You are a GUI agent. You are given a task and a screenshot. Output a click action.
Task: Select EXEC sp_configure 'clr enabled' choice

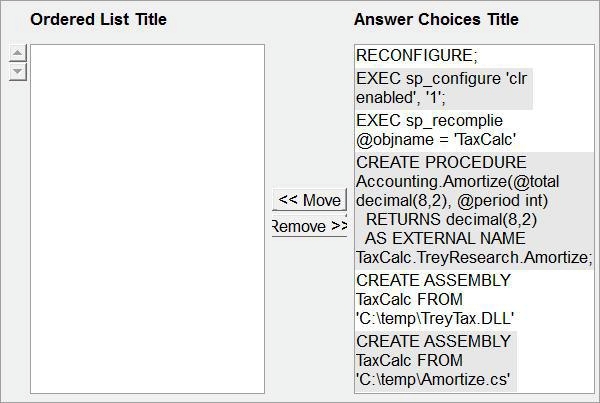coord(443,88)
